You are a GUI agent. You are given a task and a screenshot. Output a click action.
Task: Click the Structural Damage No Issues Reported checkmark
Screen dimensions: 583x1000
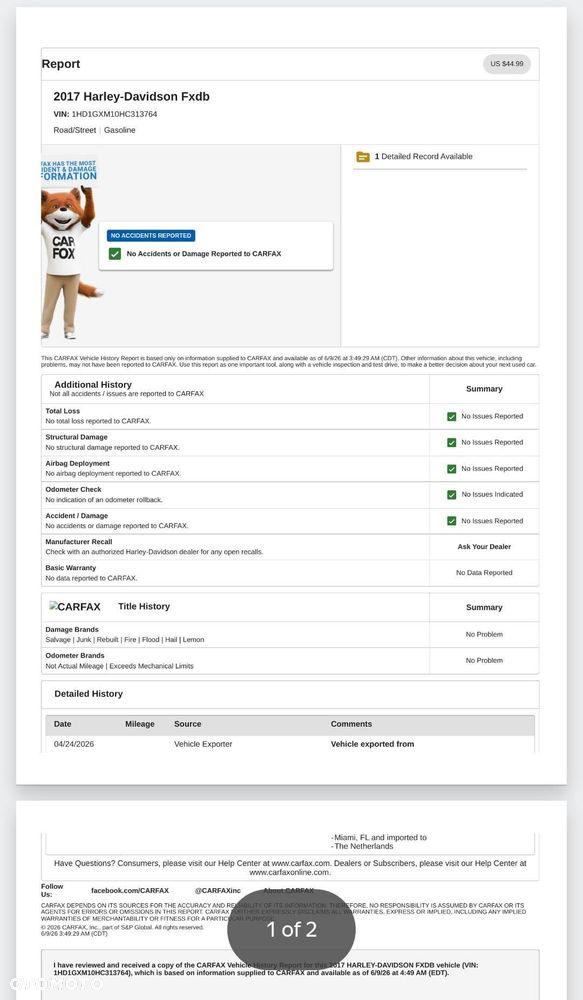[452, 443]
